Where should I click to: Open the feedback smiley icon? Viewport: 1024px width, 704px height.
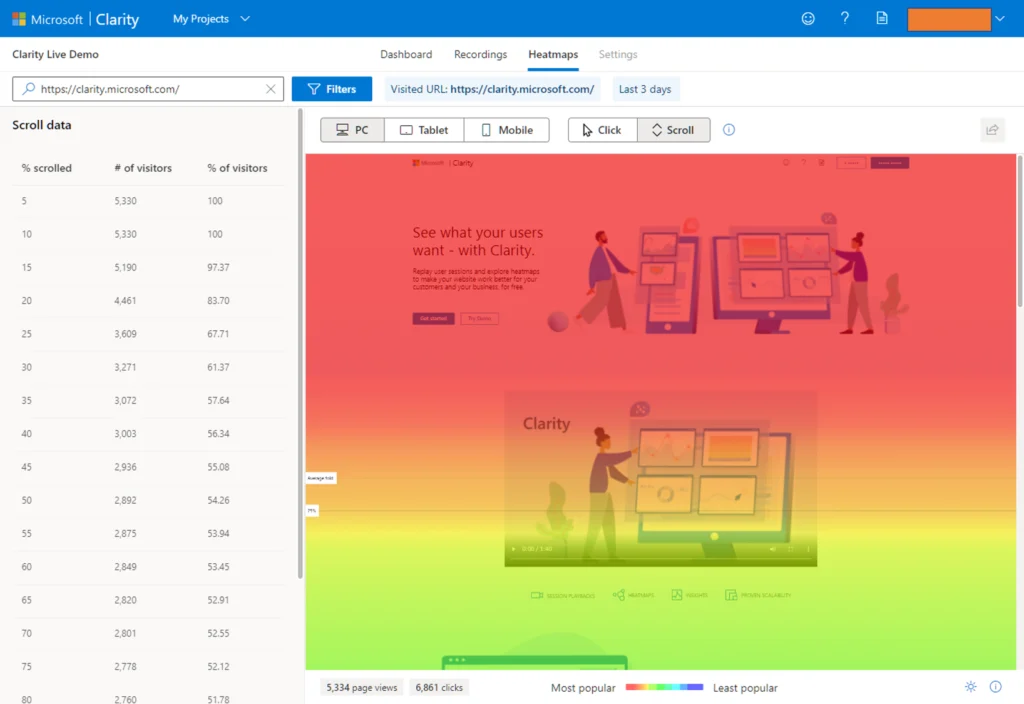point(808,18)
